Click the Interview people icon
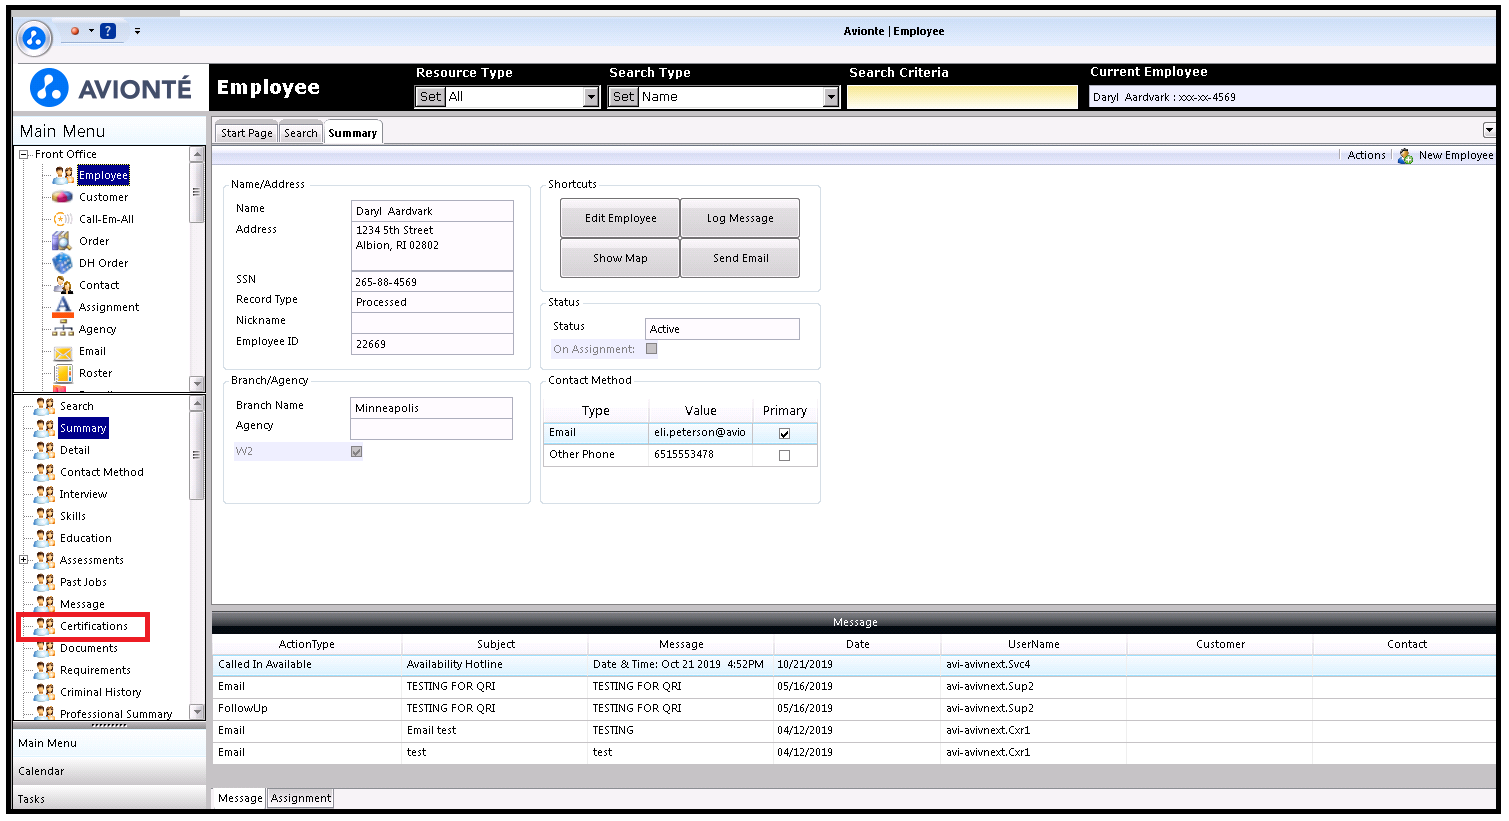 44,494
